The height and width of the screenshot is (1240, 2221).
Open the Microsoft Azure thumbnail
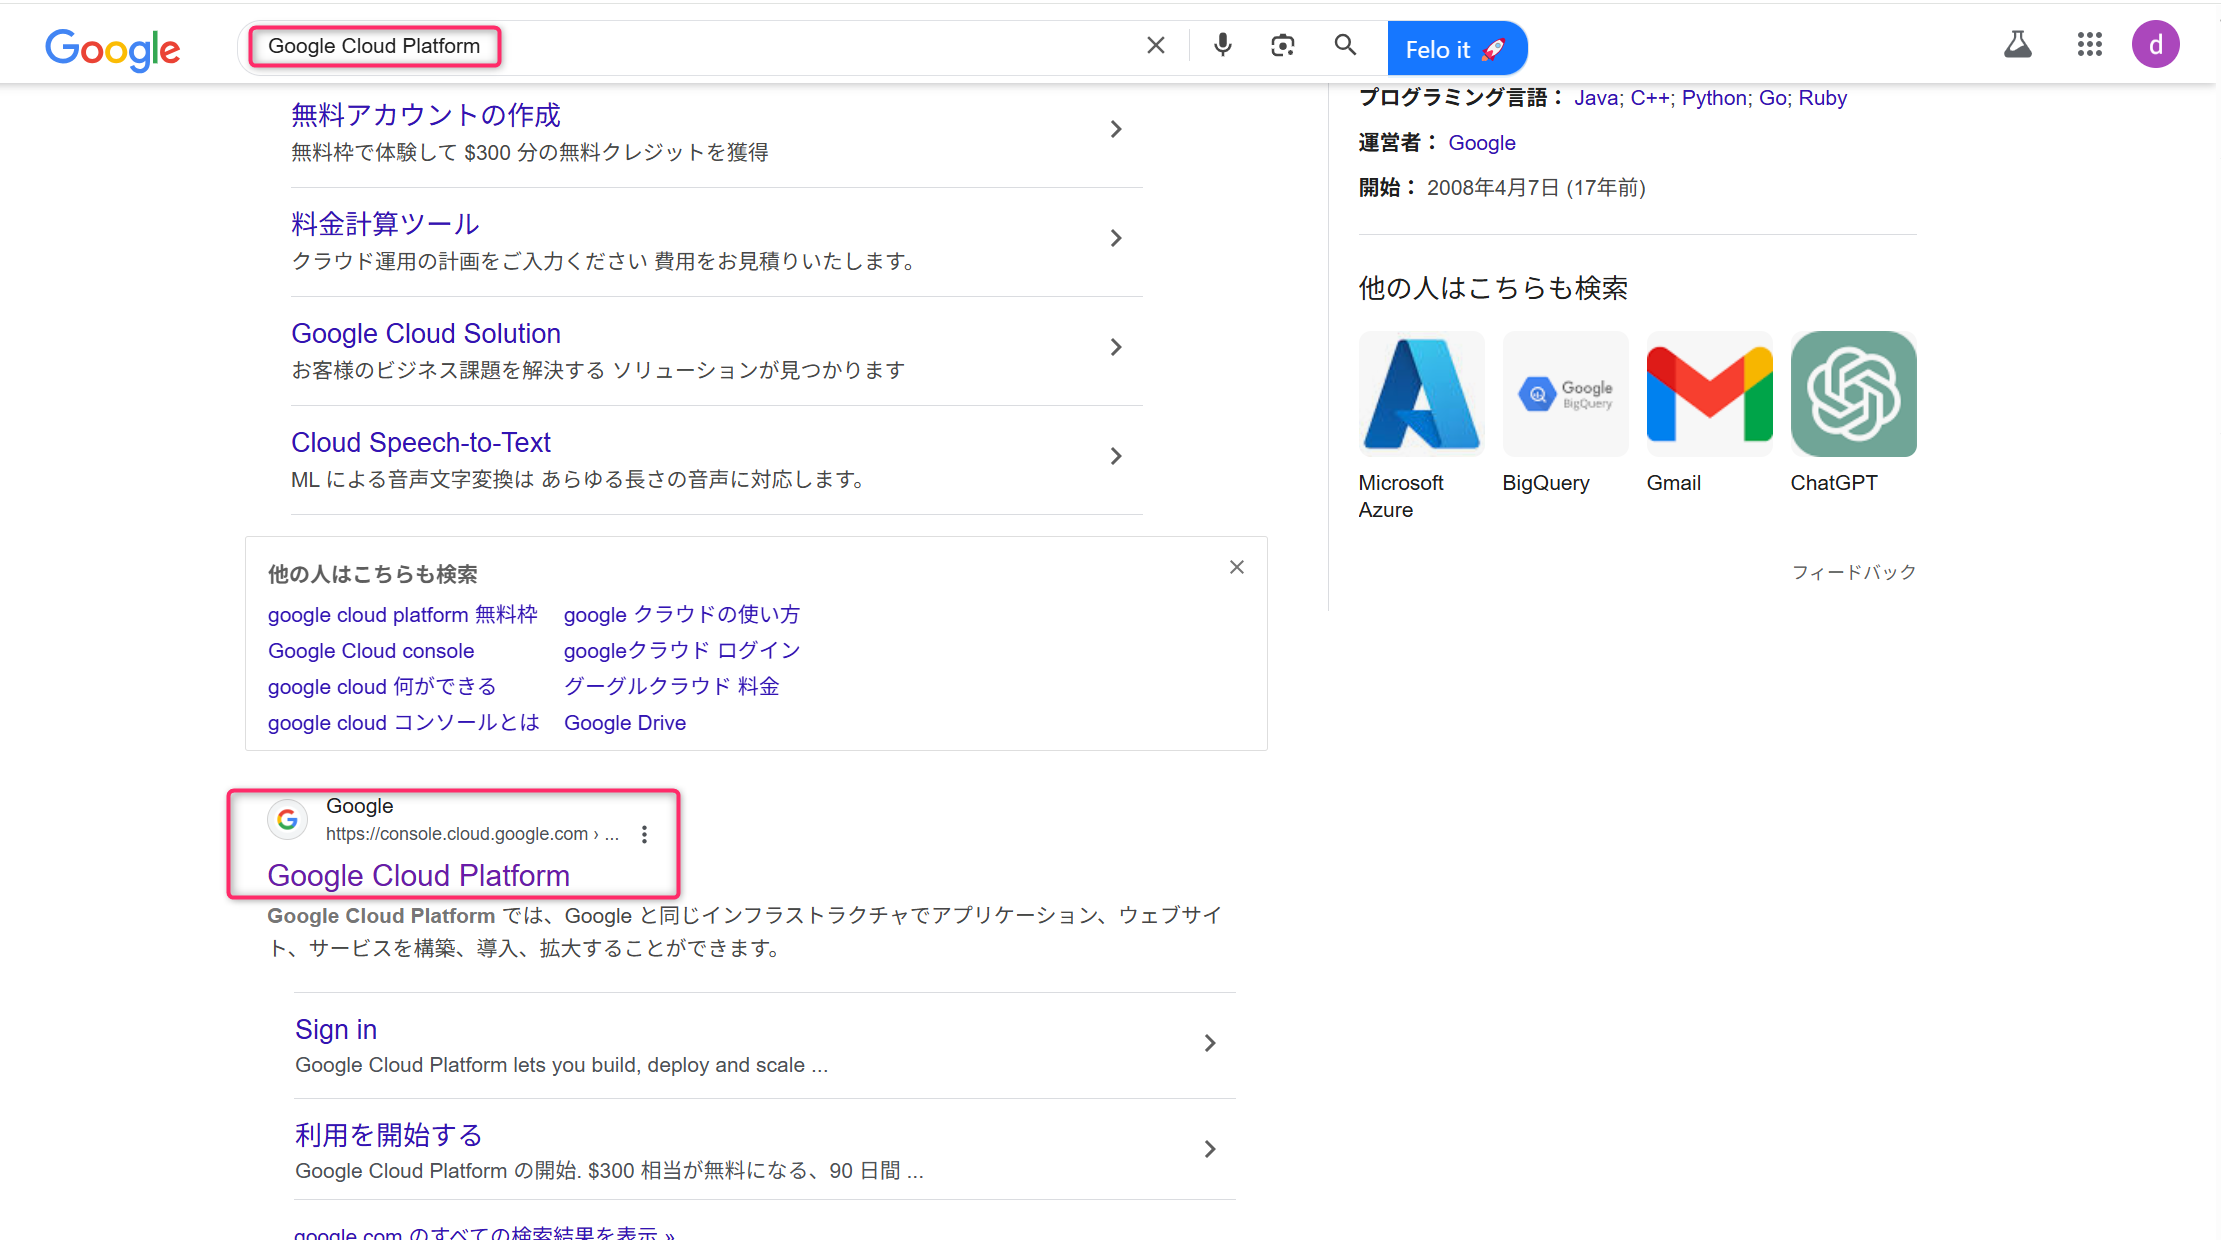1421,394
